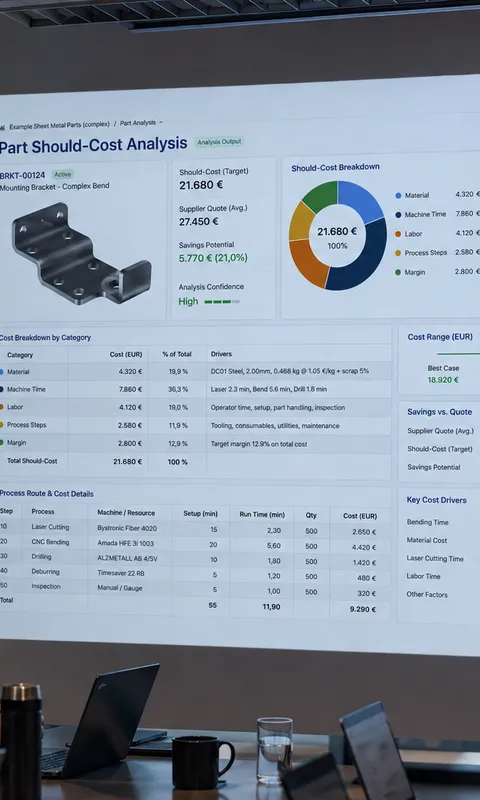Select the Deburring process row
480x800 pixels.
[x=195, y=574]
